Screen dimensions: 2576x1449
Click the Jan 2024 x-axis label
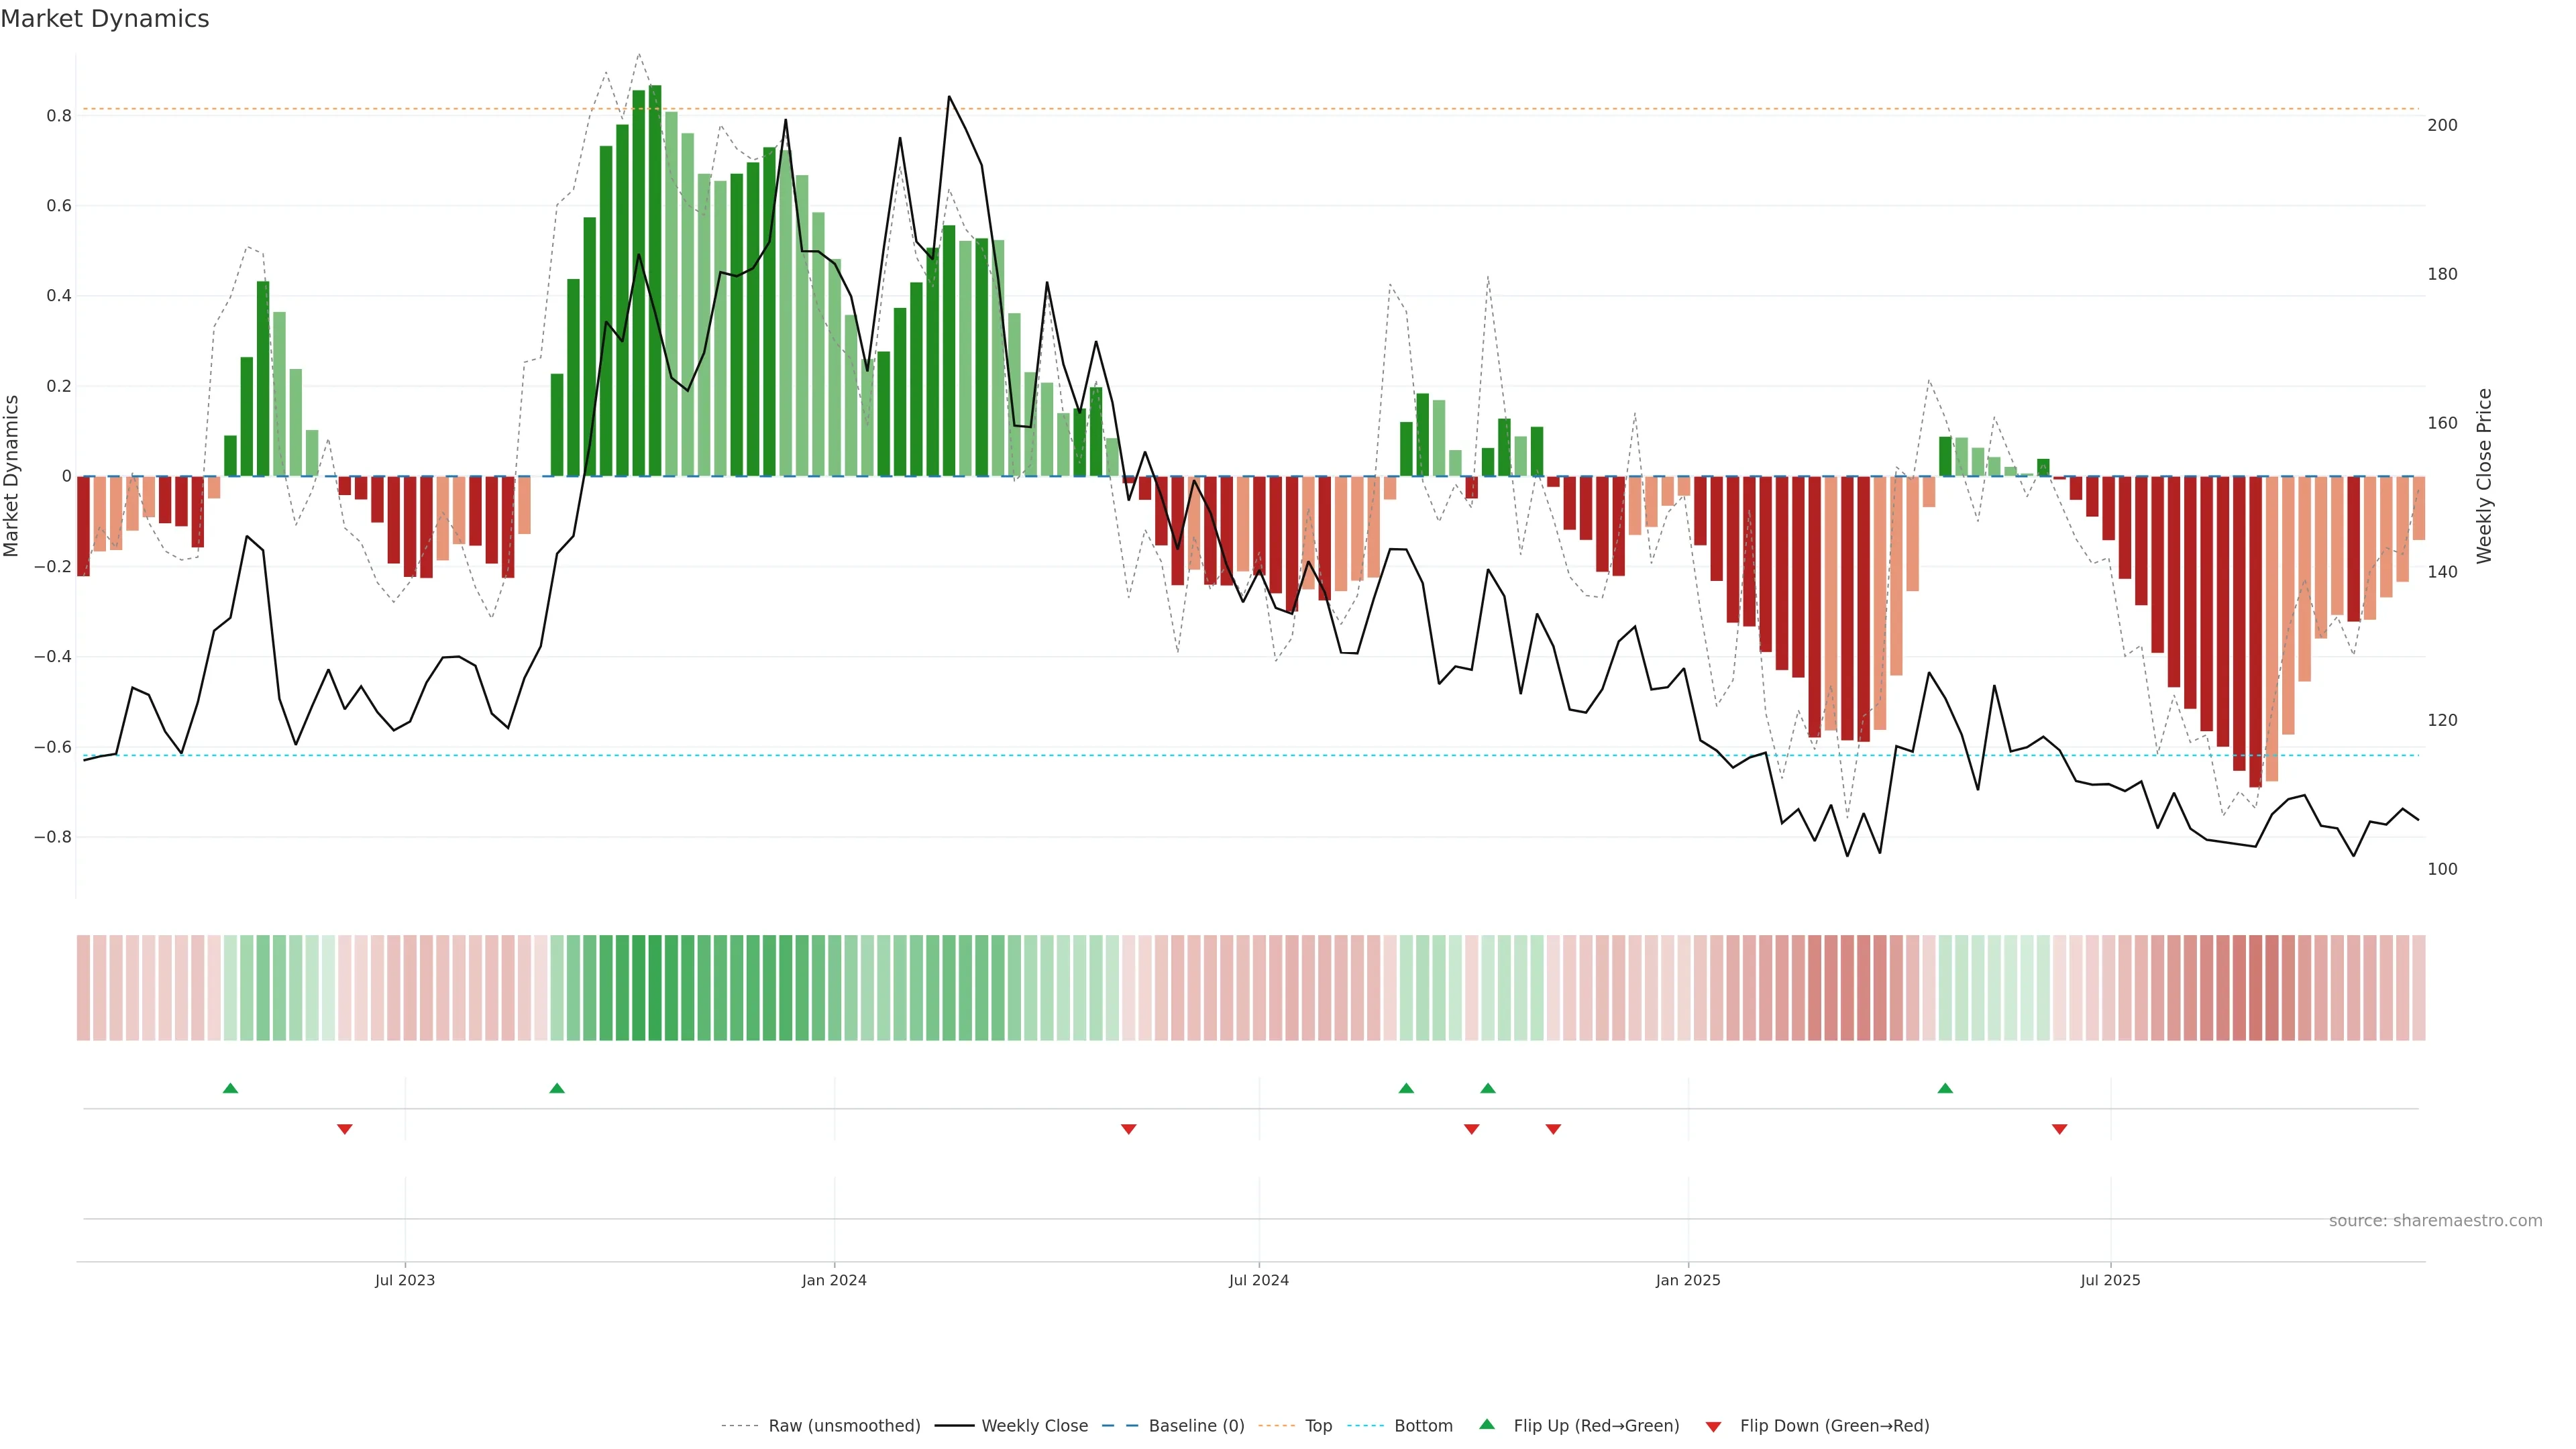834,1280
